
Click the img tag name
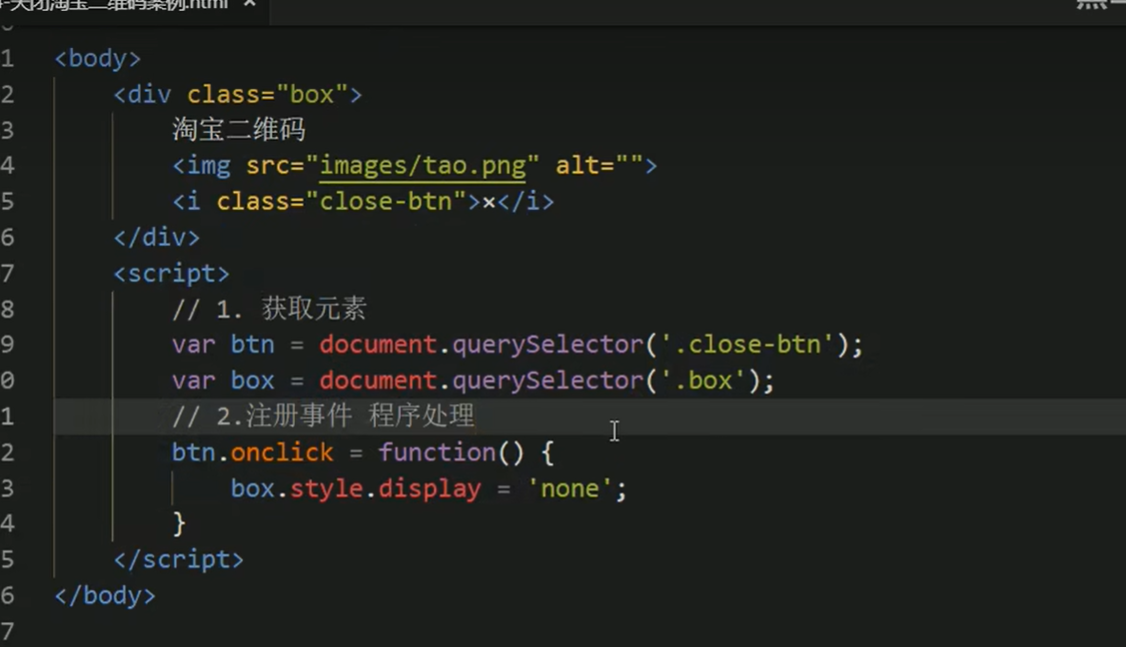(208, 166)
